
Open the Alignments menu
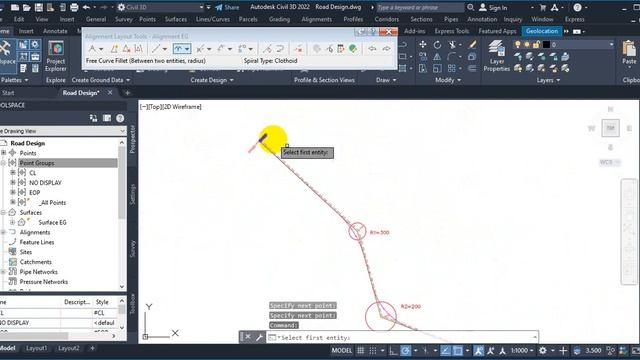(316, 19)
